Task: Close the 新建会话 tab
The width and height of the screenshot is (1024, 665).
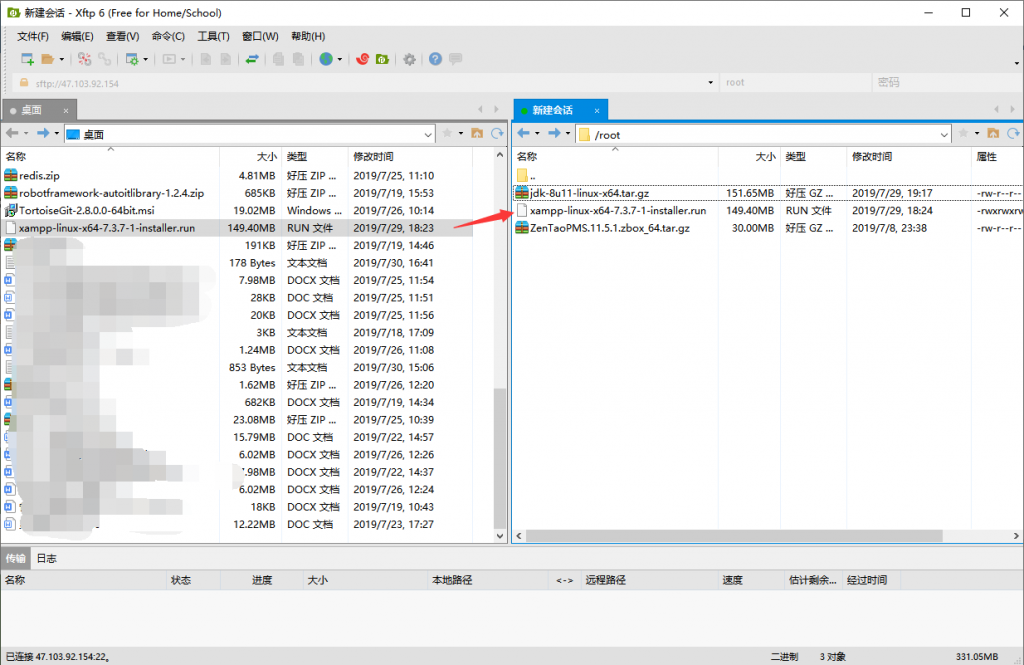Action: pyautogui.click(x=597, y=111)
